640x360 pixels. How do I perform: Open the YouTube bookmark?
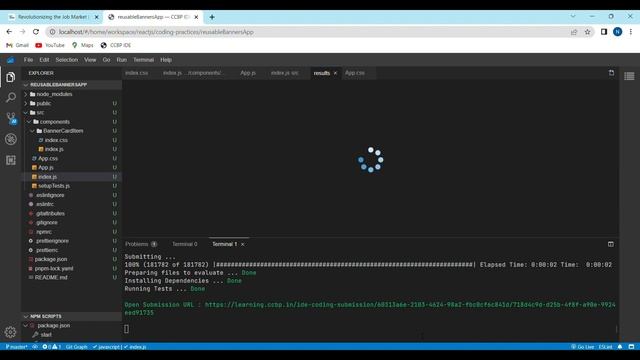point(50,45)
